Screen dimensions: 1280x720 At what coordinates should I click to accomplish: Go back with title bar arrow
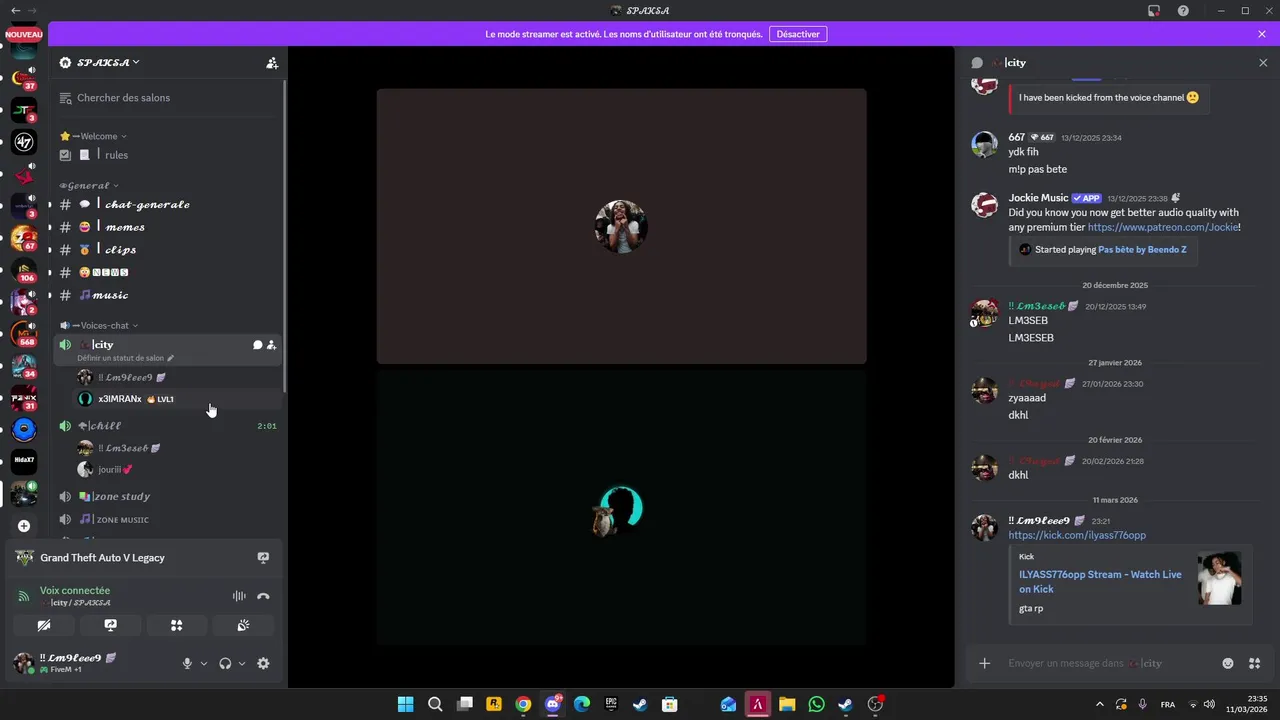coord(15,10)
